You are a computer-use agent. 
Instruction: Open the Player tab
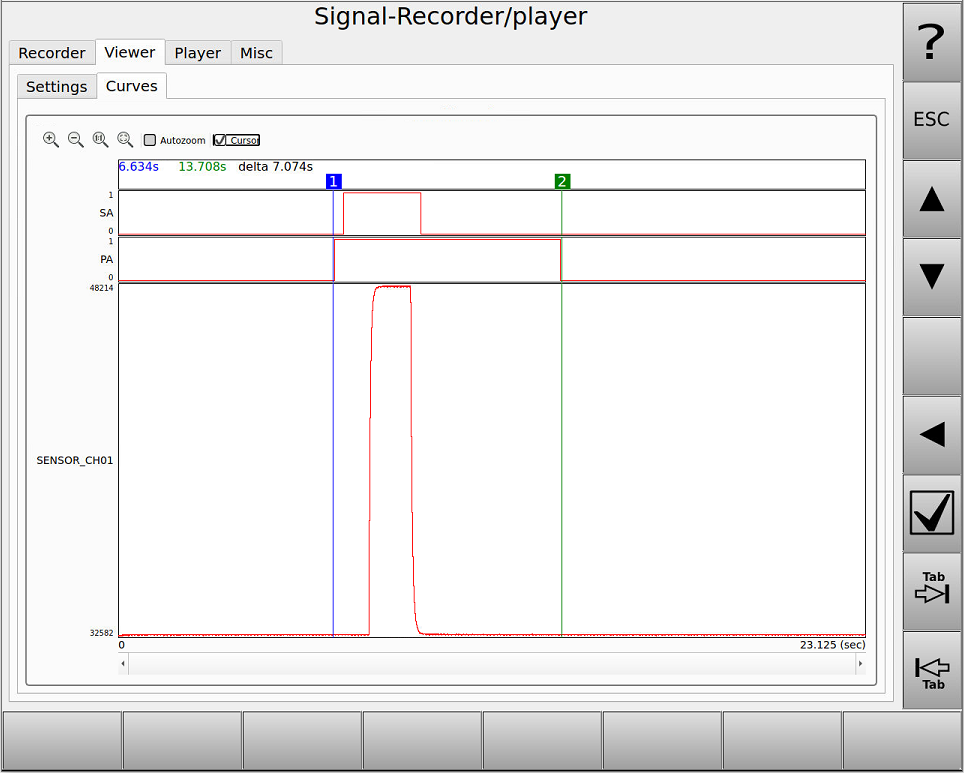coord(197,53)
